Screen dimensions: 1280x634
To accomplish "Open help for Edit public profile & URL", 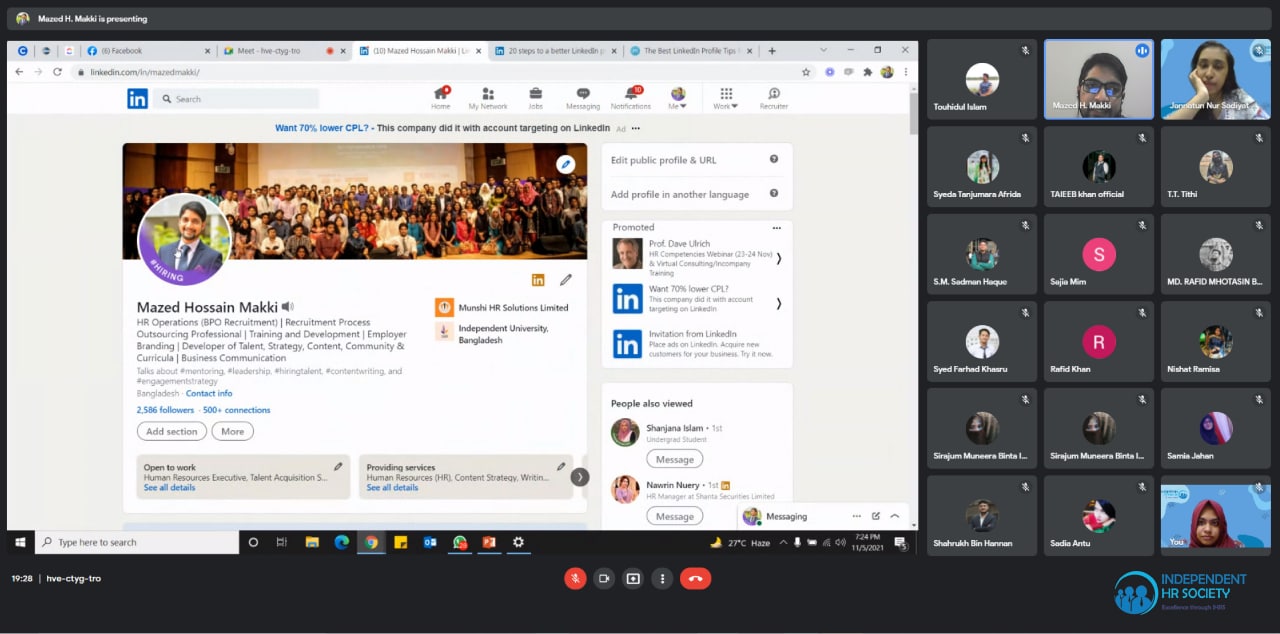I will pyautogui.click(x=774, y=160).
